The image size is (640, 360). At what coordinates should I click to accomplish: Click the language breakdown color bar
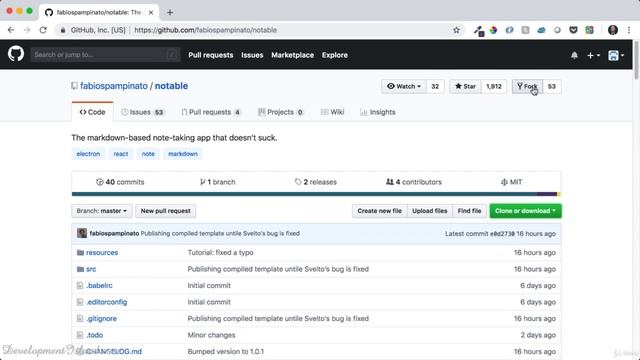(316, 194)
